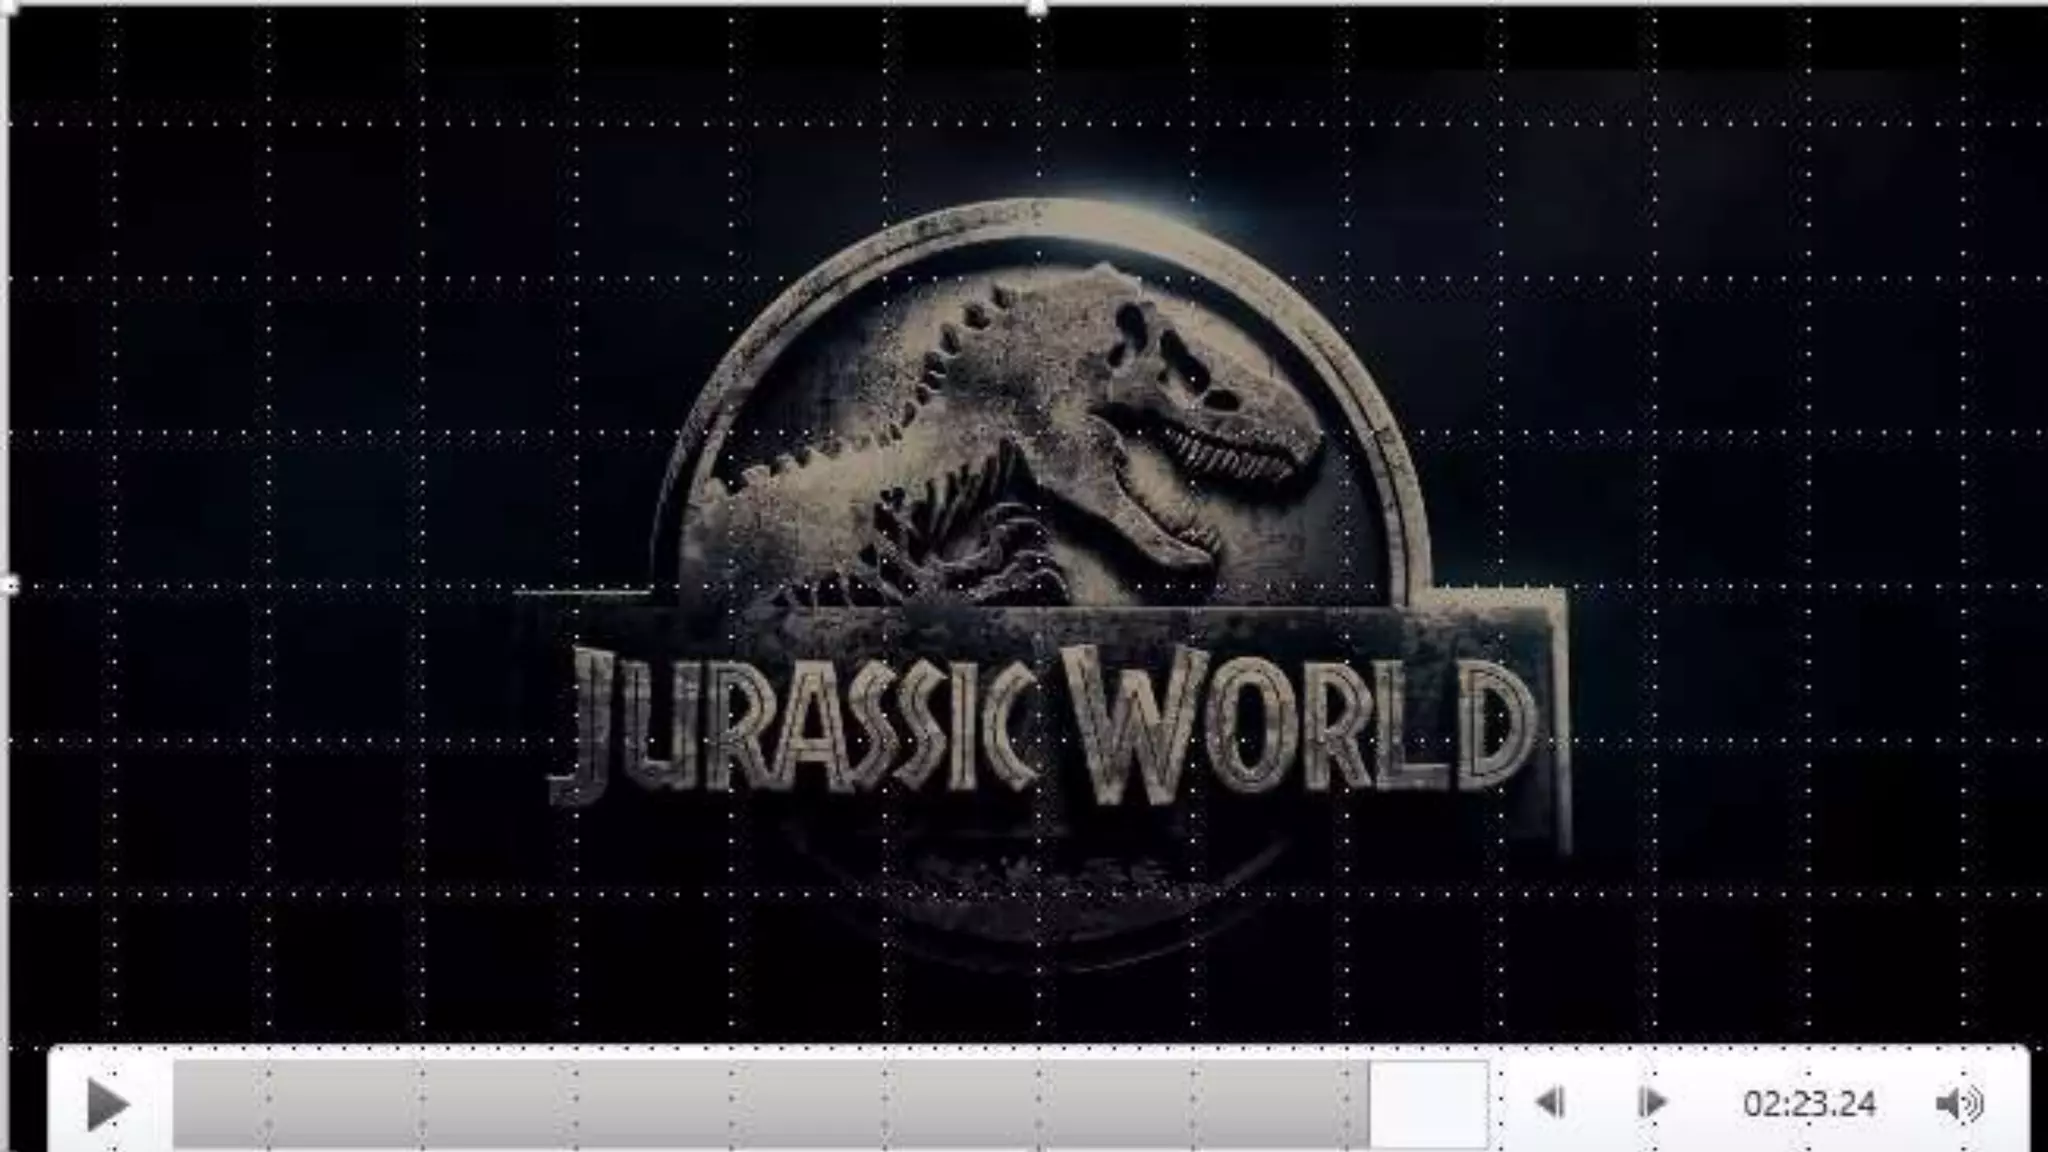2048x1152 pixels.
Task: Click the top-center sizing handle of video
Action: click(x=1037, y=8)
